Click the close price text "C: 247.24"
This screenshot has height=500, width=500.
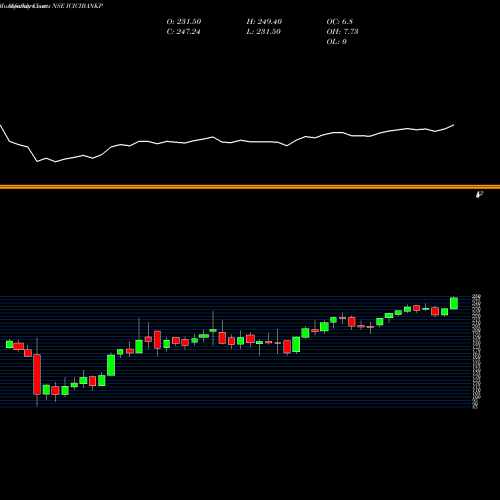pos(183,32)
